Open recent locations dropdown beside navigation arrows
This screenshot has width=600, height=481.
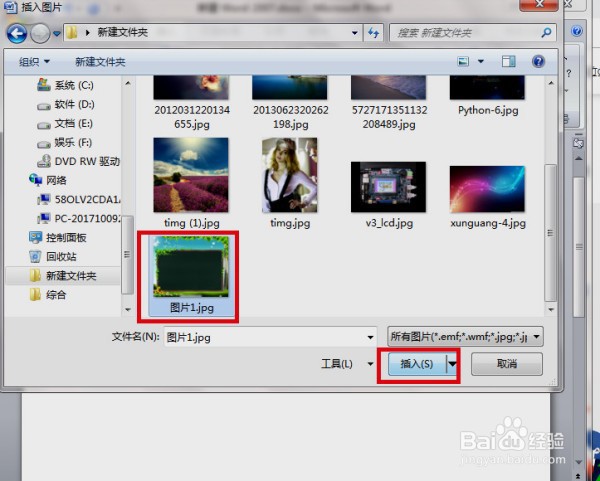tap(57, 33)
